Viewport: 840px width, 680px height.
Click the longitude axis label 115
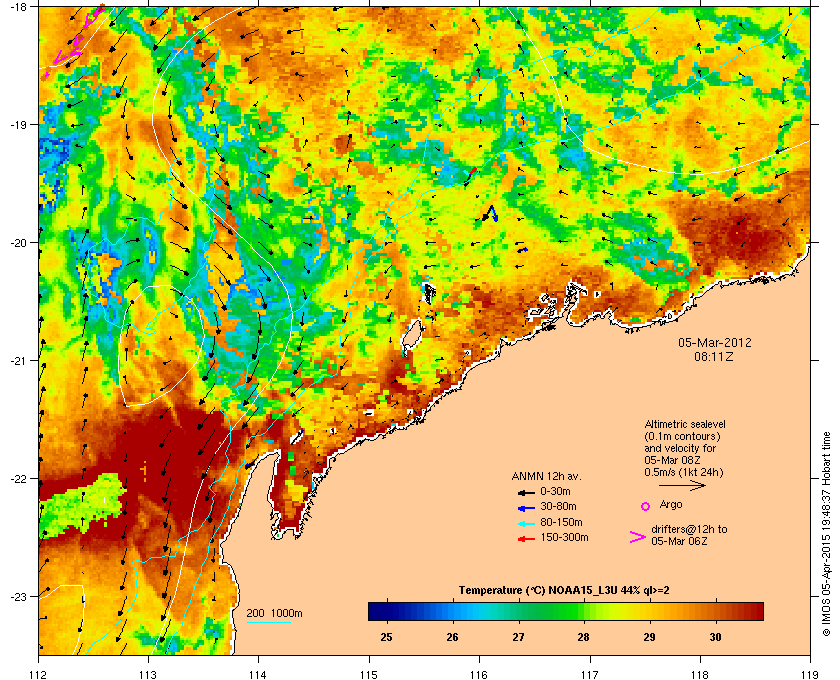click(369, 674)
